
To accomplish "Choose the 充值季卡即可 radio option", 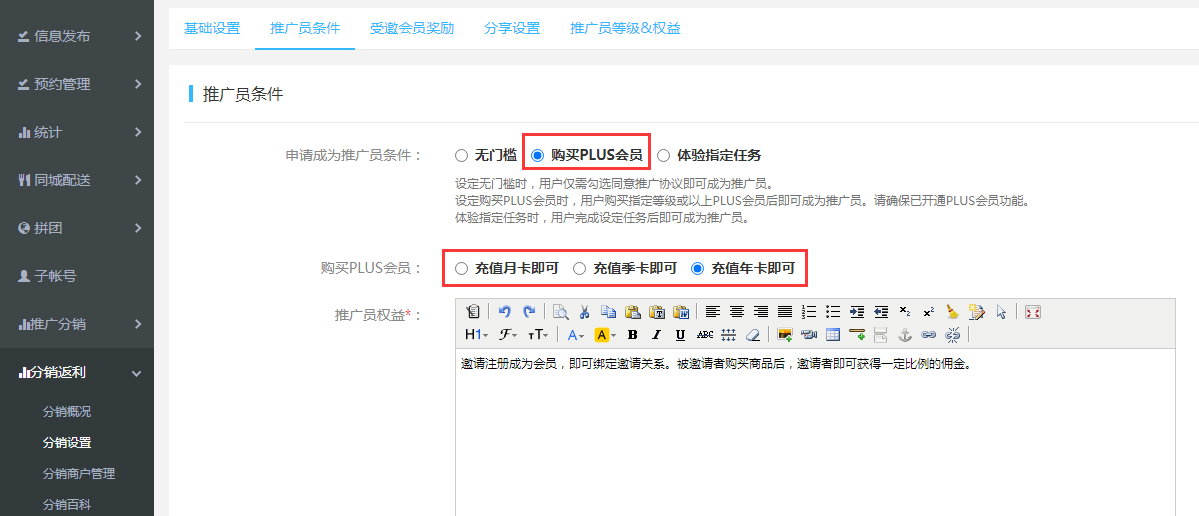I will pyautogui.click(x=579, y=268).
